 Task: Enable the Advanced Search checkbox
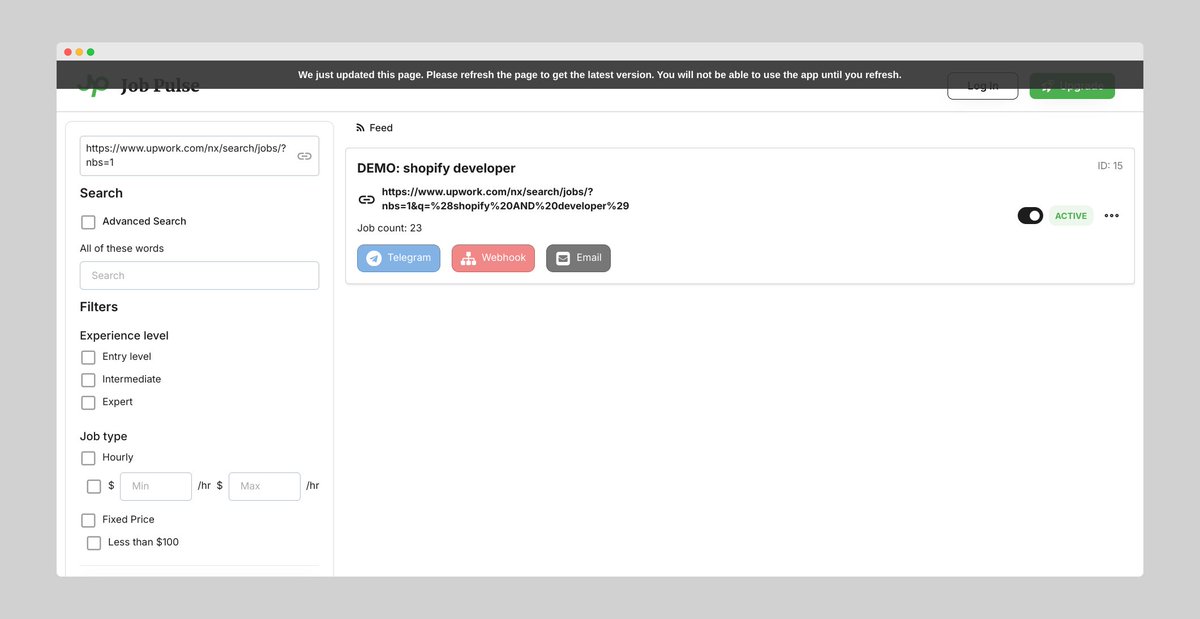pos(88,222)
